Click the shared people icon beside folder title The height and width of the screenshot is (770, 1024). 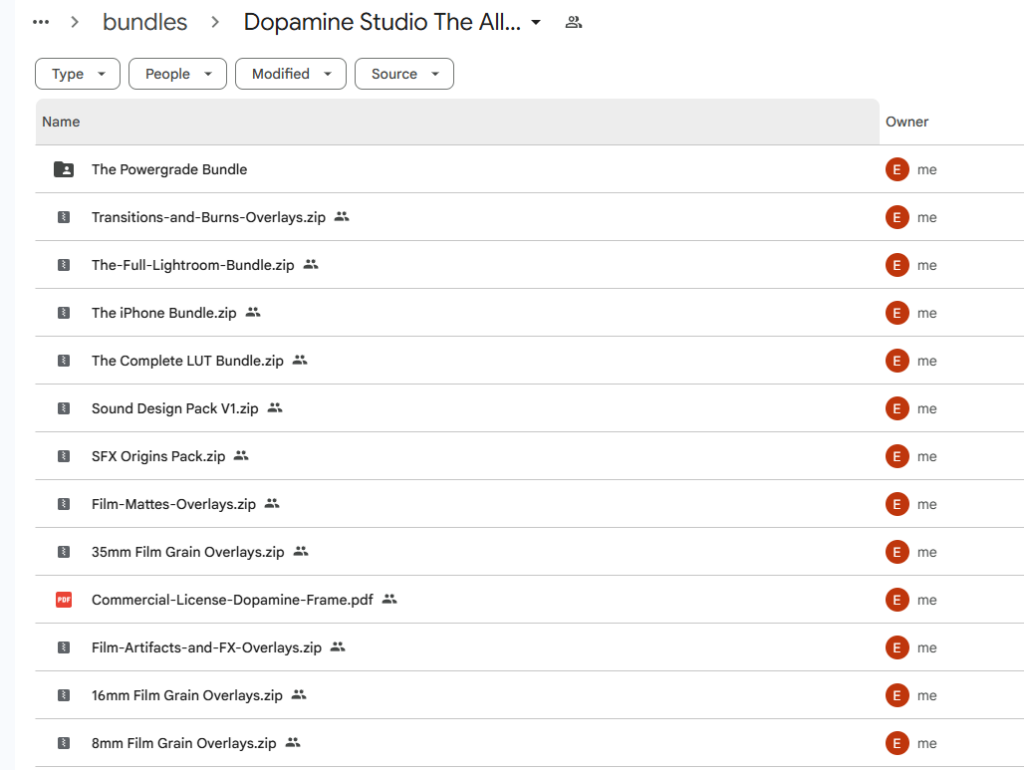click(573, 22)
